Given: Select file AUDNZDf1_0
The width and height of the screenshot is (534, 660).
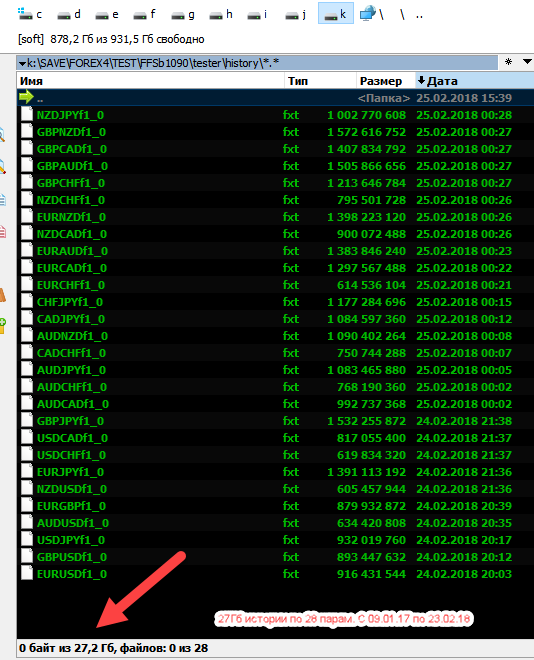Looking at the screenshot, I should (275, 336).
